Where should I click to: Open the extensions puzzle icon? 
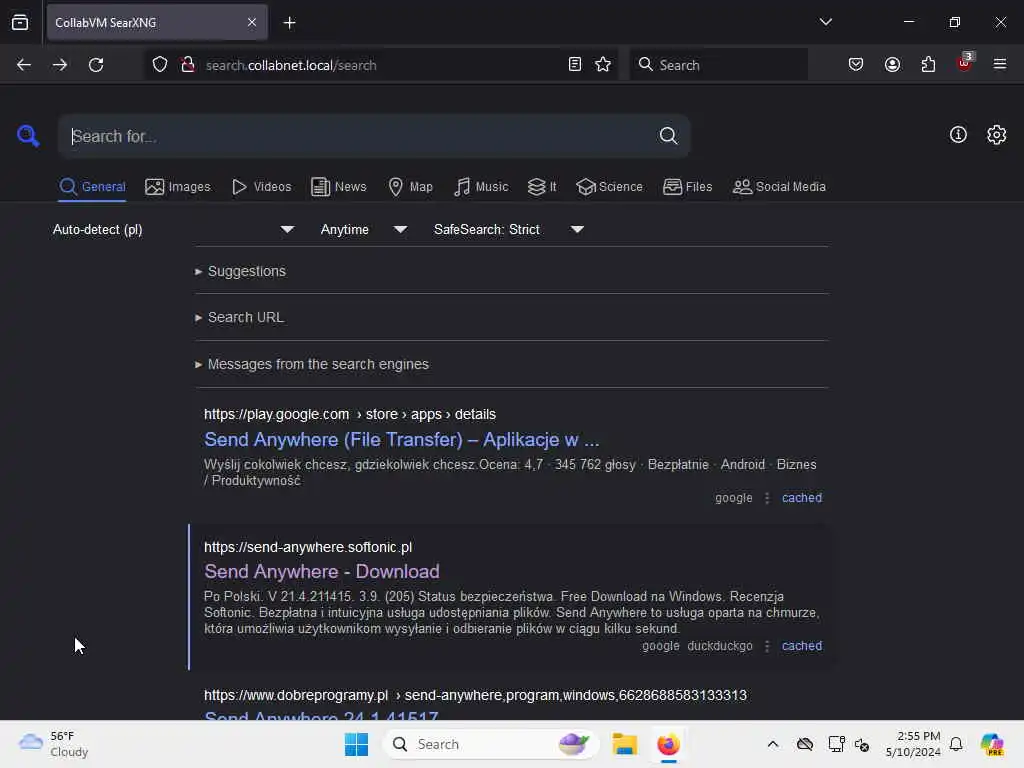(x=928, y=65)
